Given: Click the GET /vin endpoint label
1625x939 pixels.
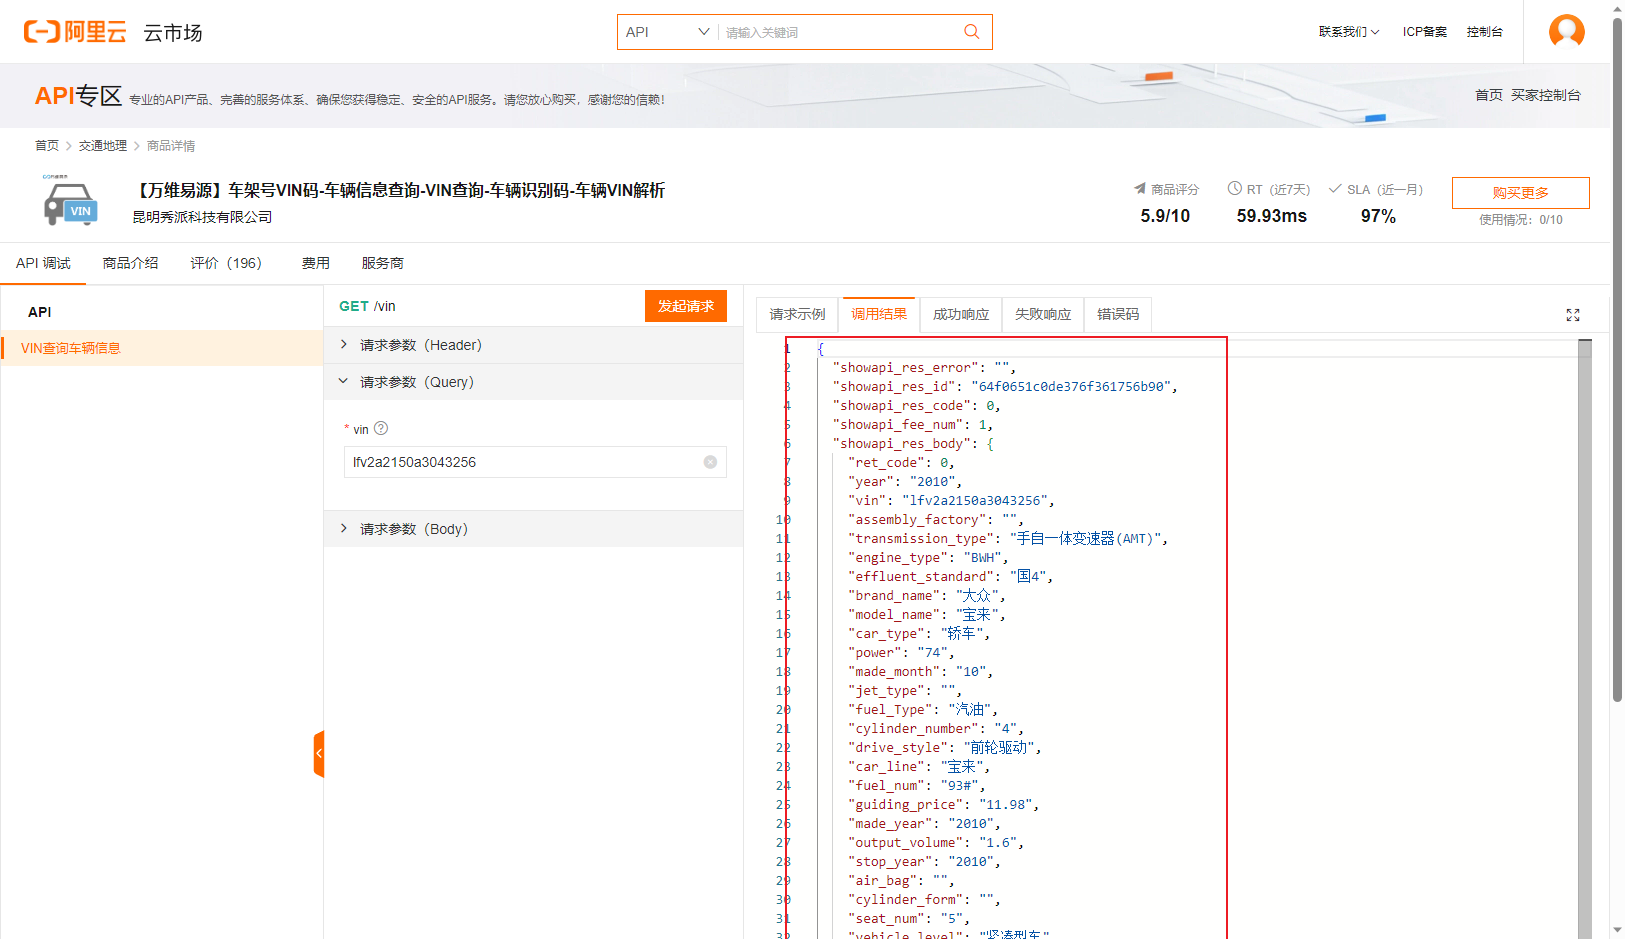Looking at the screenshot, I should 367,306.
